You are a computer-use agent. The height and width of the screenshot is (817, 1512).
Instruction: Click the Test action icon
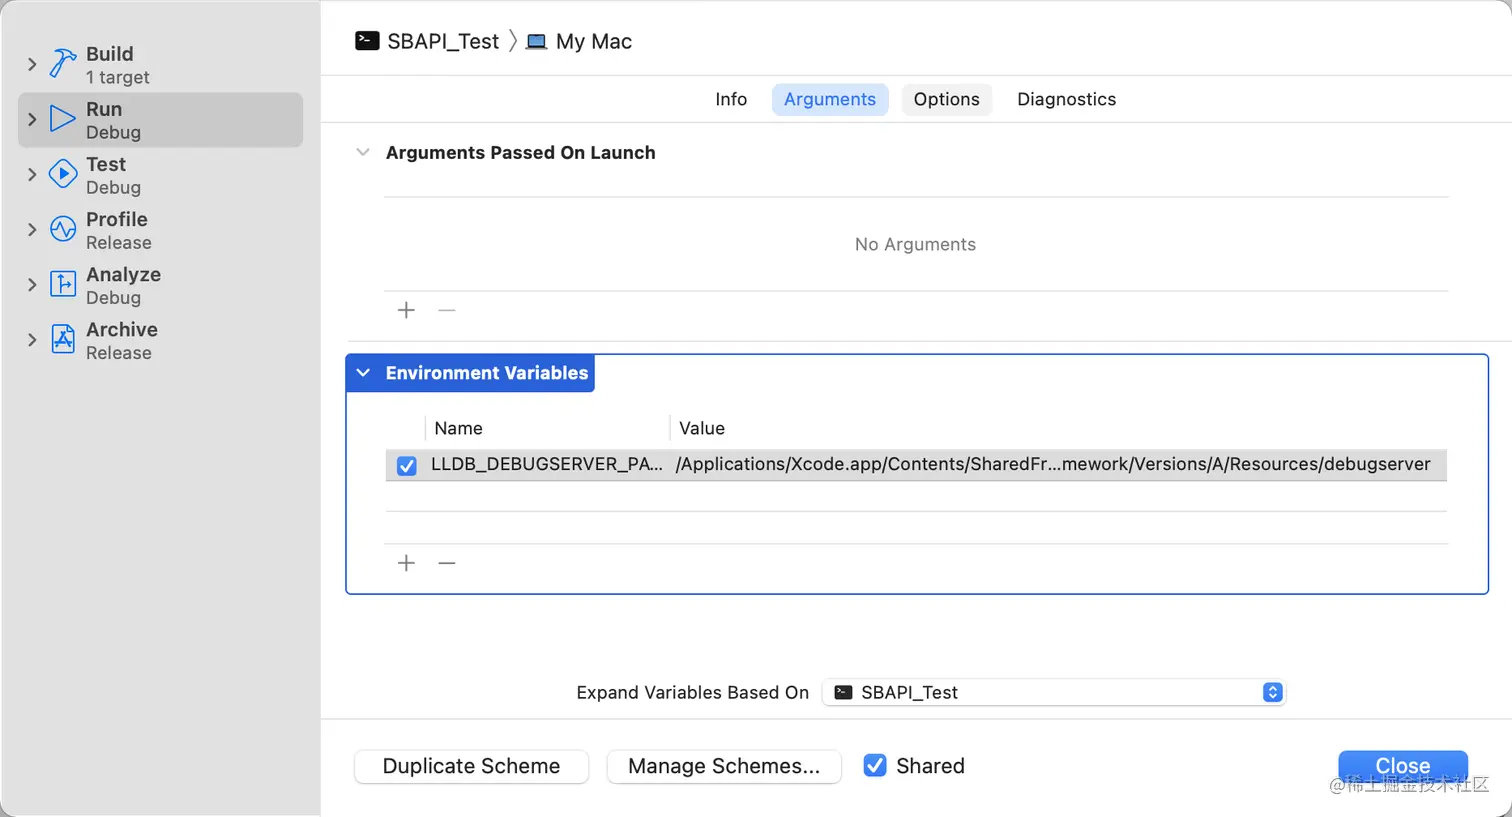click(x=63, y=174)
